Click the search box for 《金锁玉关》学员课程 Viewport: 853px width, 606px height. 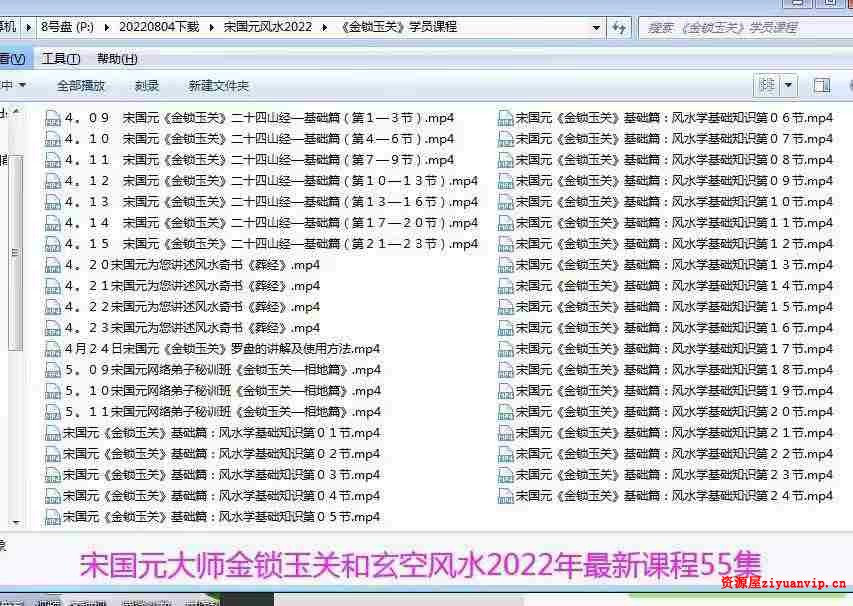745,27
